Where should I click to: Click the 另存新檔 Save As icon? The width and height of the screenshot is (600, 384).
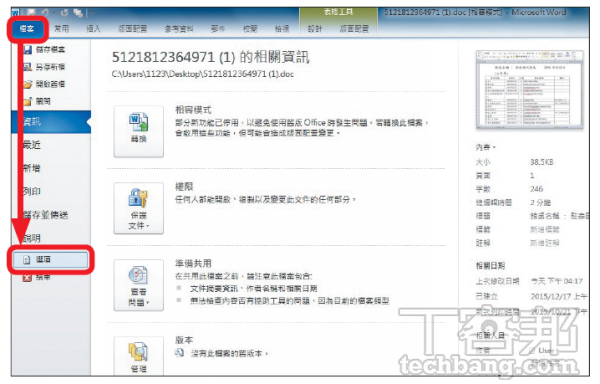click(x=28, y=67)
